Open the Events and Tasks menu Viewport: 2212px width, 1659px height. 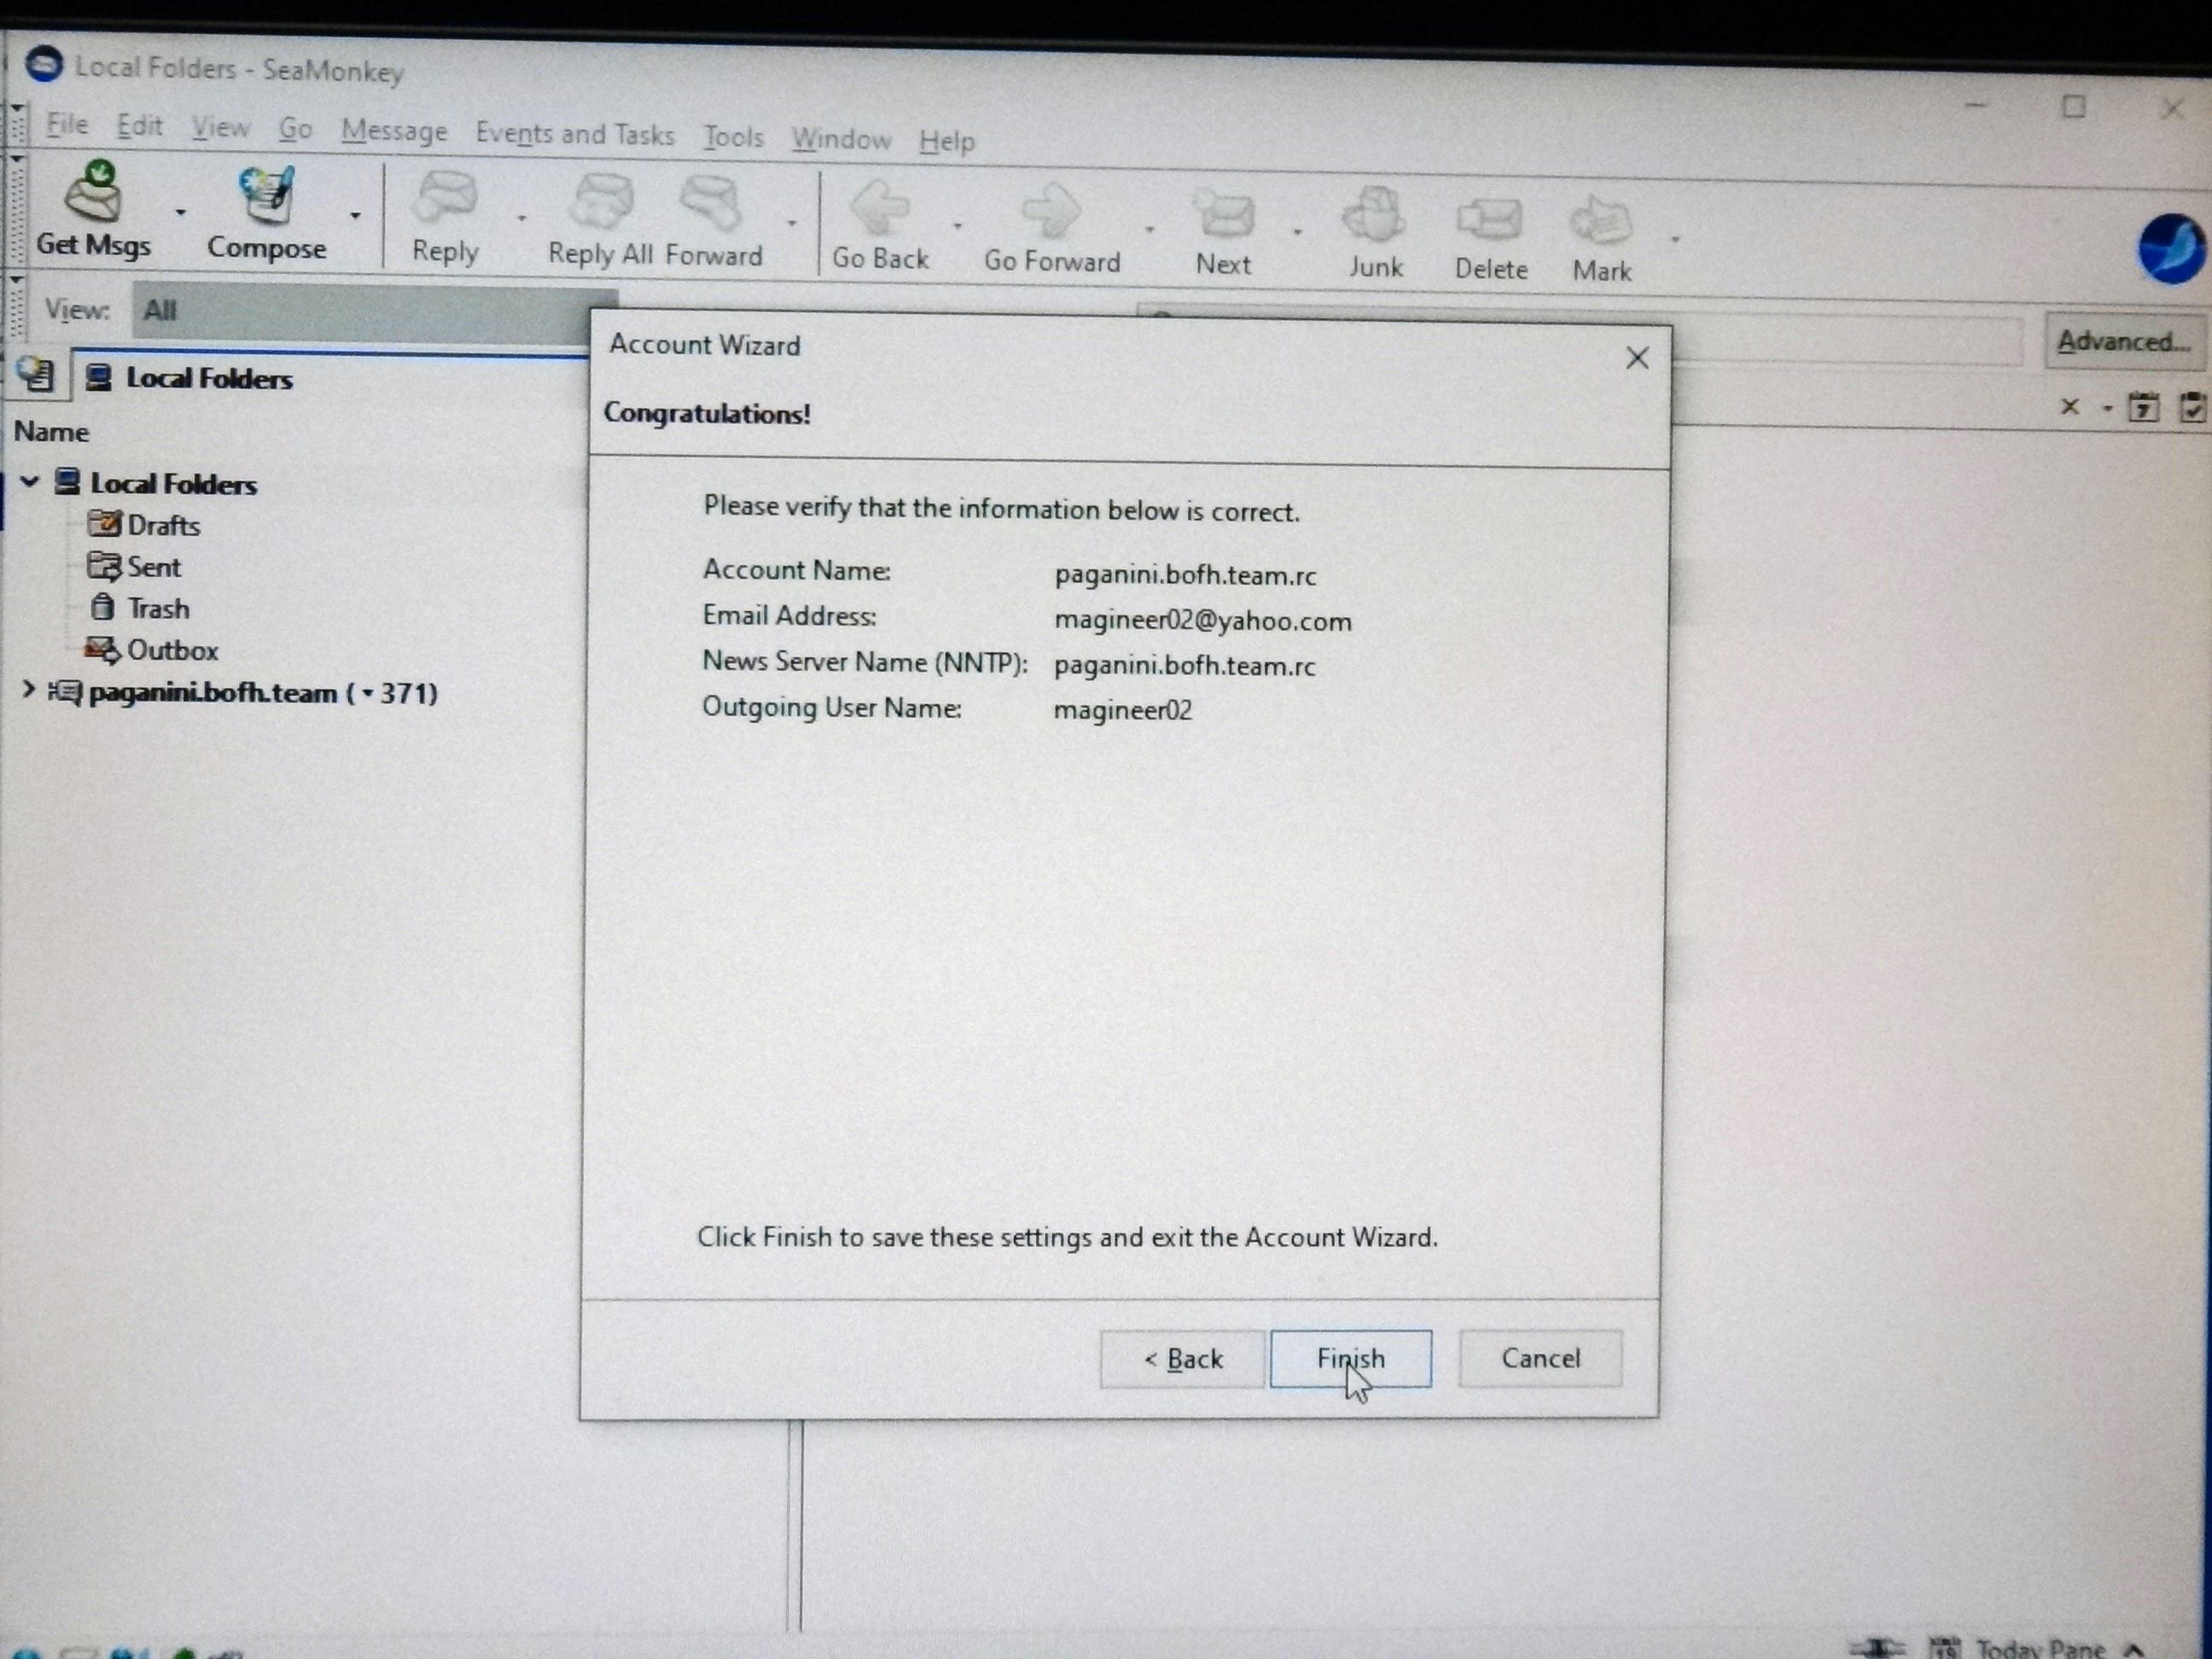[x=575, y=134]
